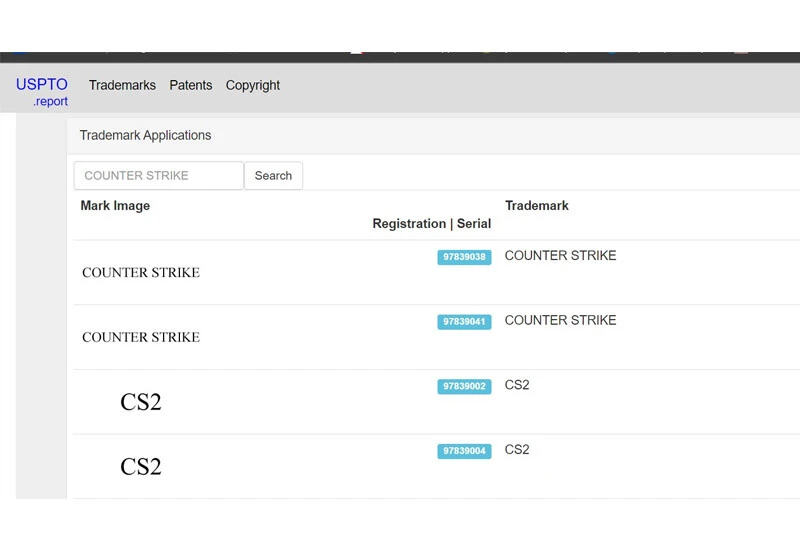The height and width of the screenshot is (550, 800).
Task: Click the Registration | Serial column header
Action: 431,224
